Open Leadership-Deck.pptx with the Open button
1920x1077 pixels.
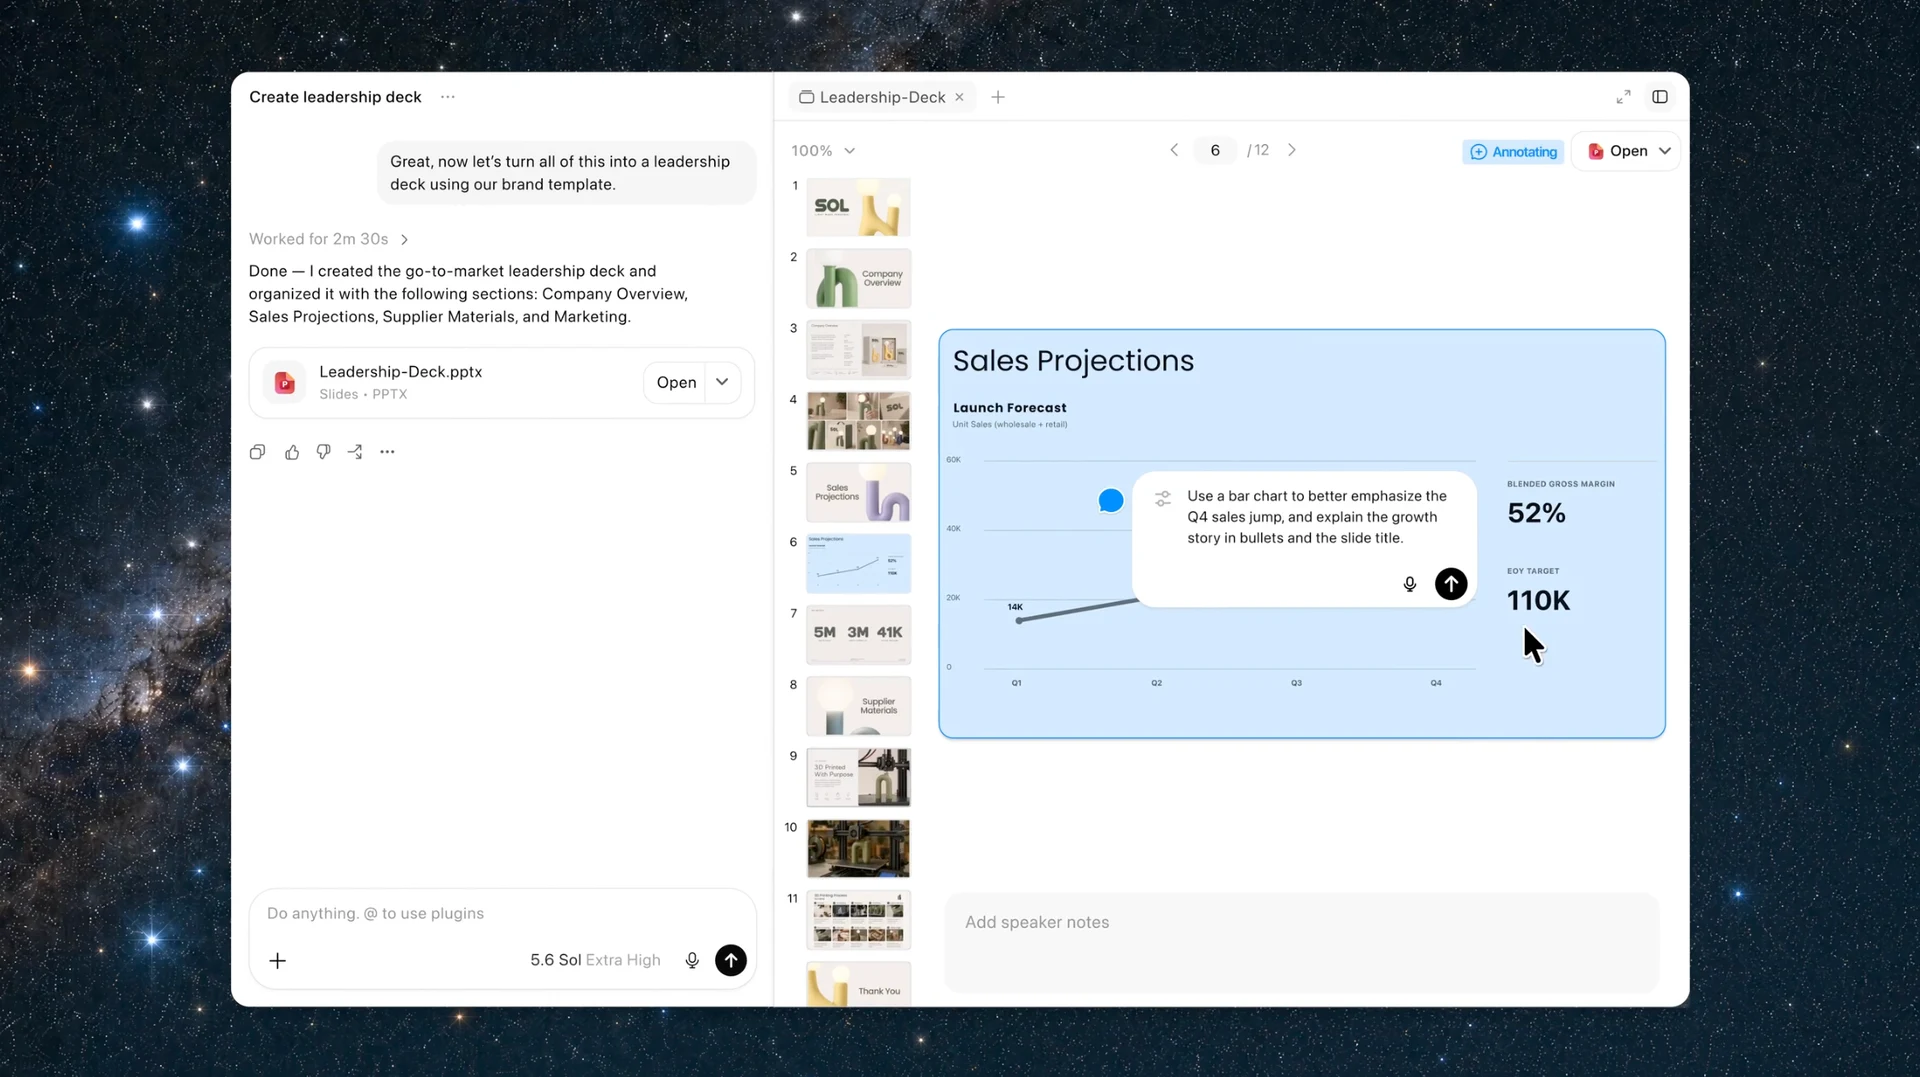point(676,382)
